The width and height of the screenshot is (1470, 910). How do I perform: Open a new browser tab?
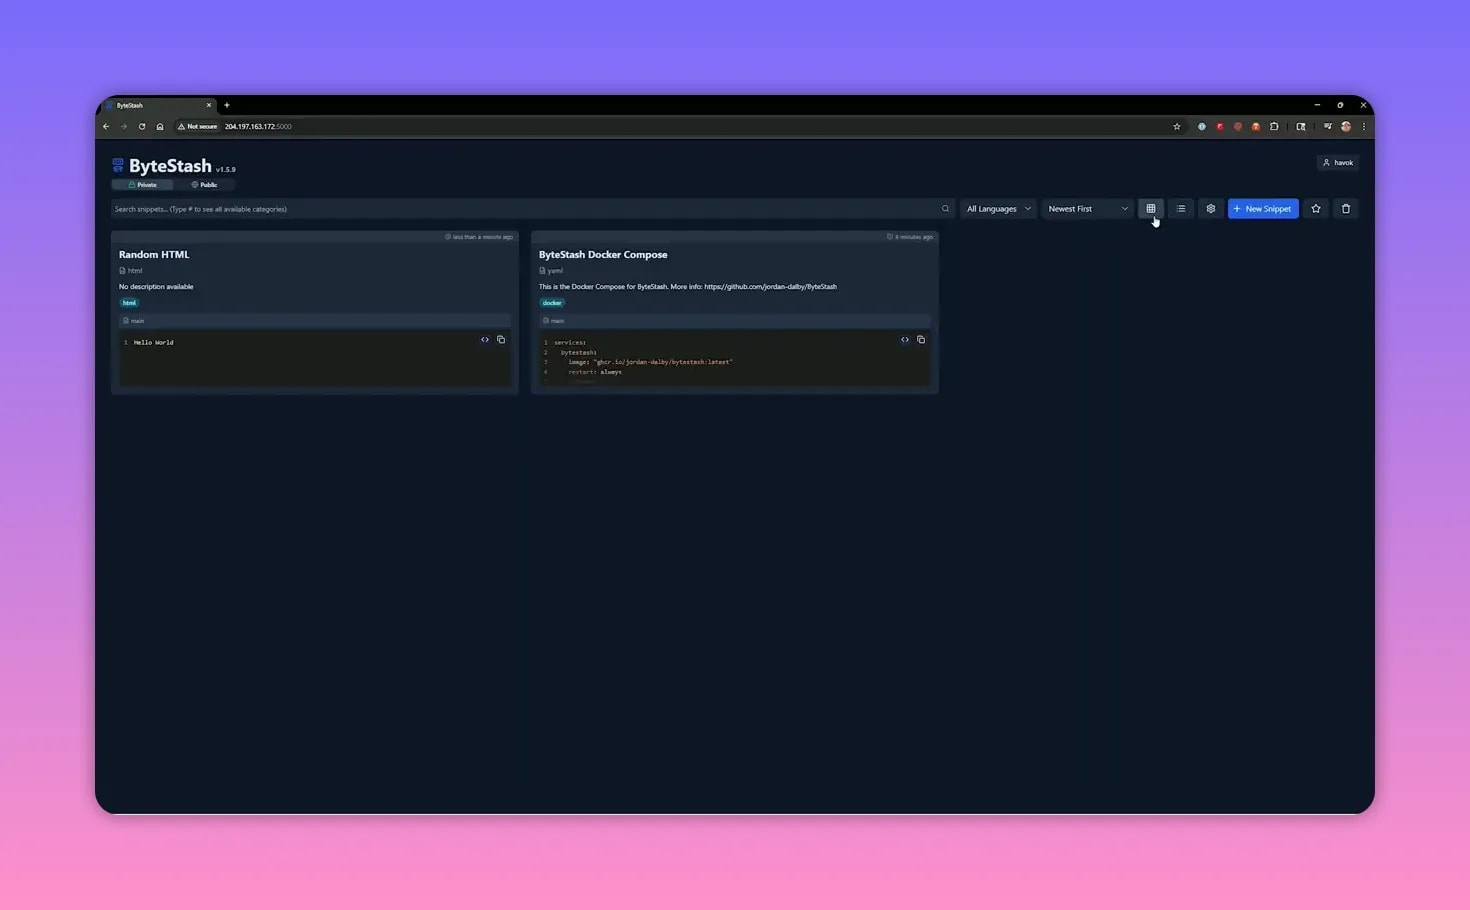click(x=227, y=105)
